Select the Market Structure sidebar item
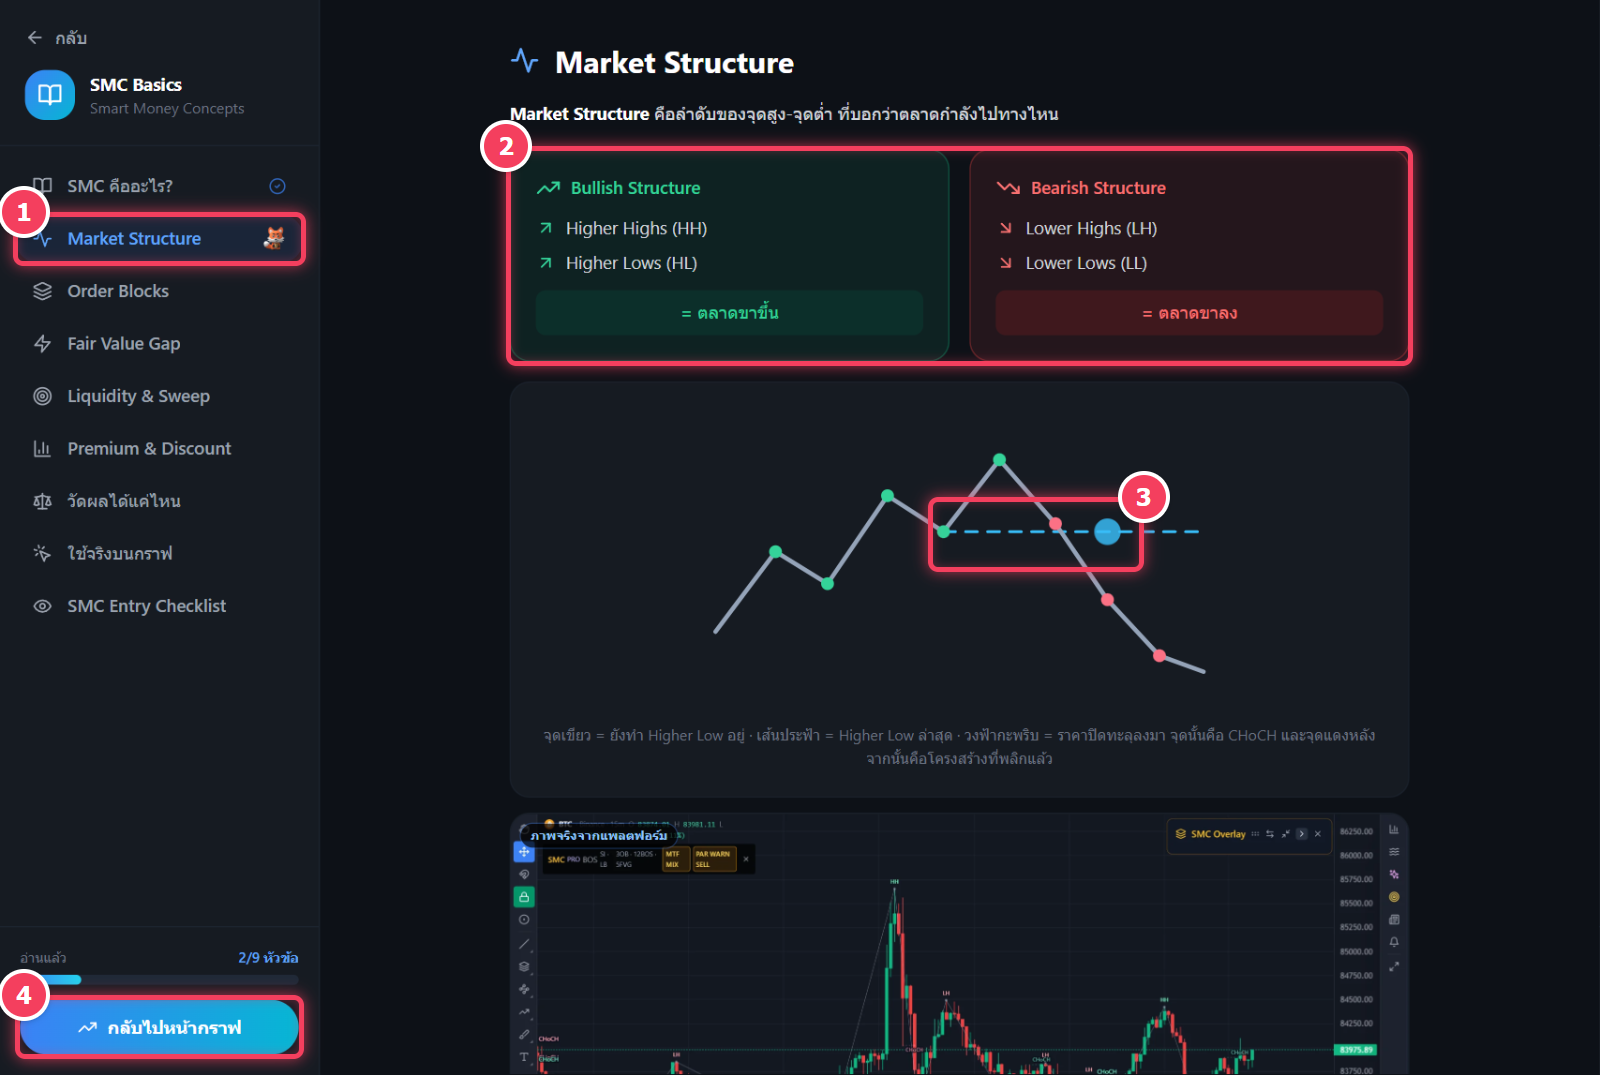Image resolution: width=1600 pixels, height=1075 pixels. point(160,239)
